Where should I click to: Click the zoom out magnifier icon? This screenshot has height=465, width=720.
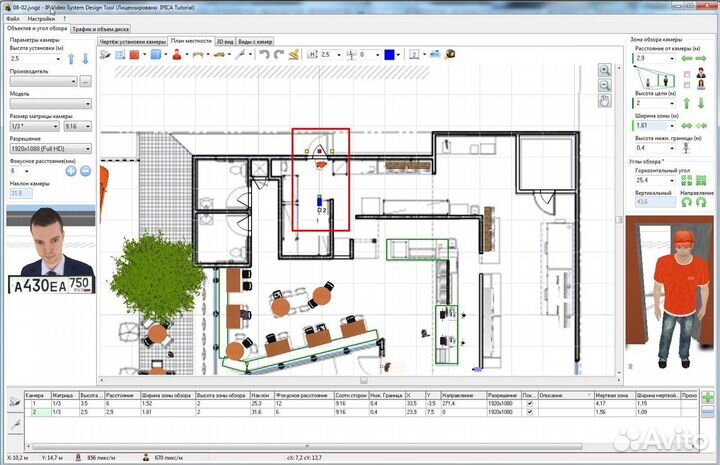tap(605, 86)
